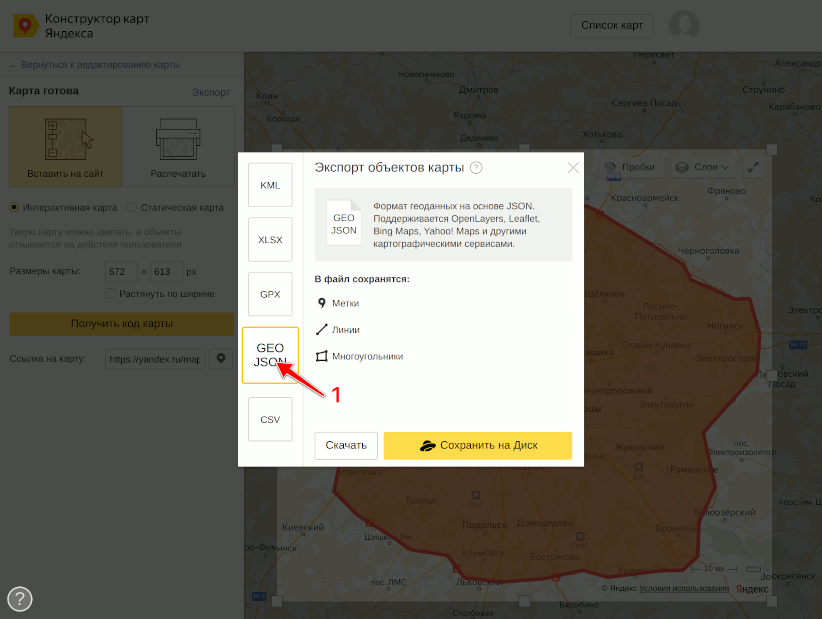Open the Слои layers dropdown
The image size is (822, 619).
click(x=702, y=167)
